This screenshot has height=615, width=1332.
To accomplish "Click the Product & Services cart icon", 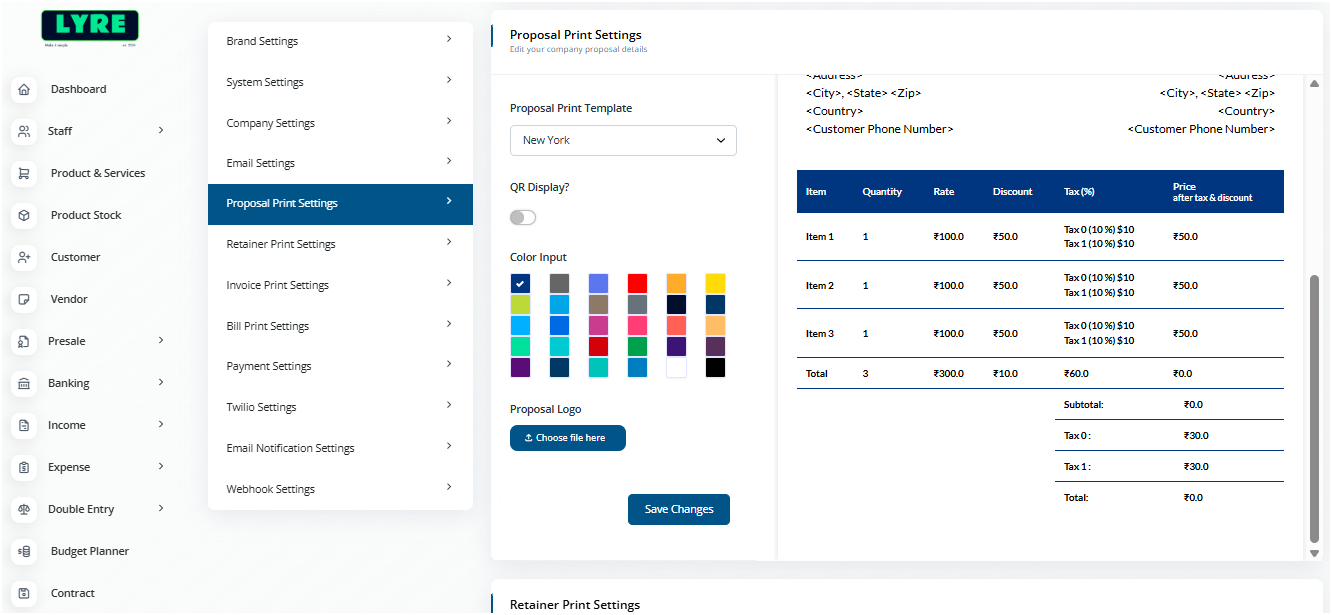I will [x=24, y=173].
